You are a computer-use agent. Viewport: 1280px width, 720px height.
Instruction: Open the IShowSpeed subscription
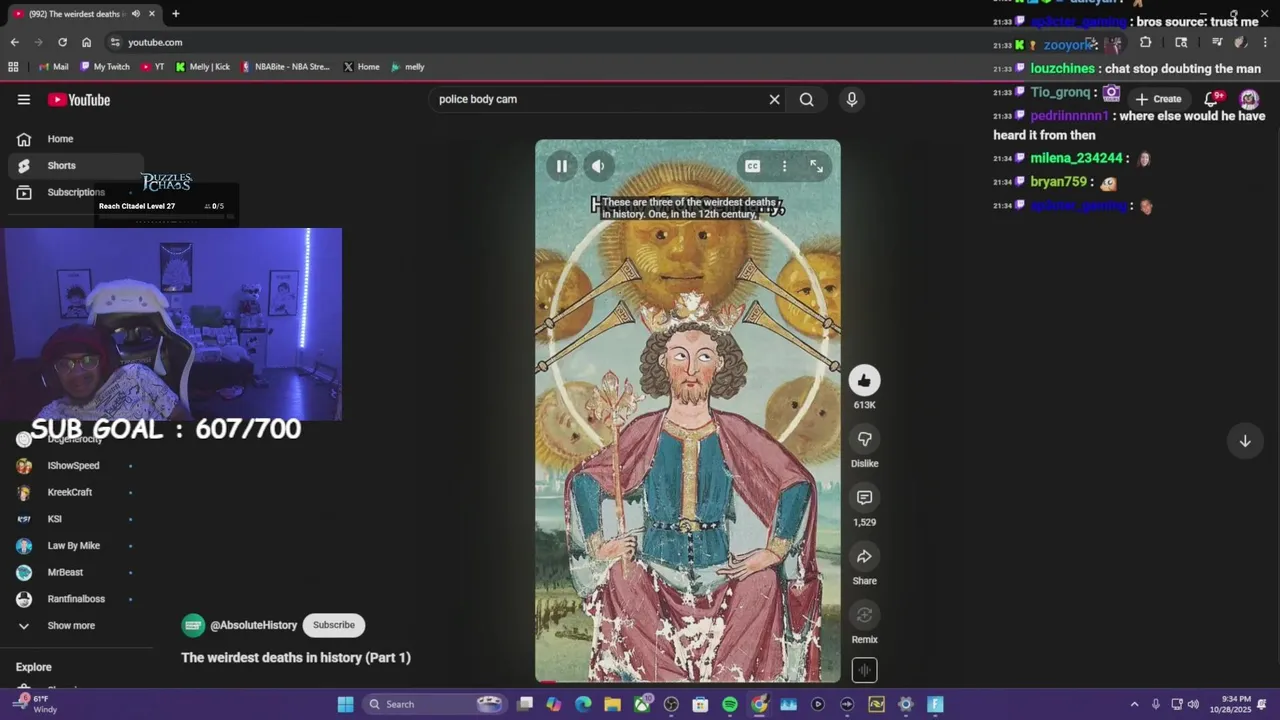[75, 466]
